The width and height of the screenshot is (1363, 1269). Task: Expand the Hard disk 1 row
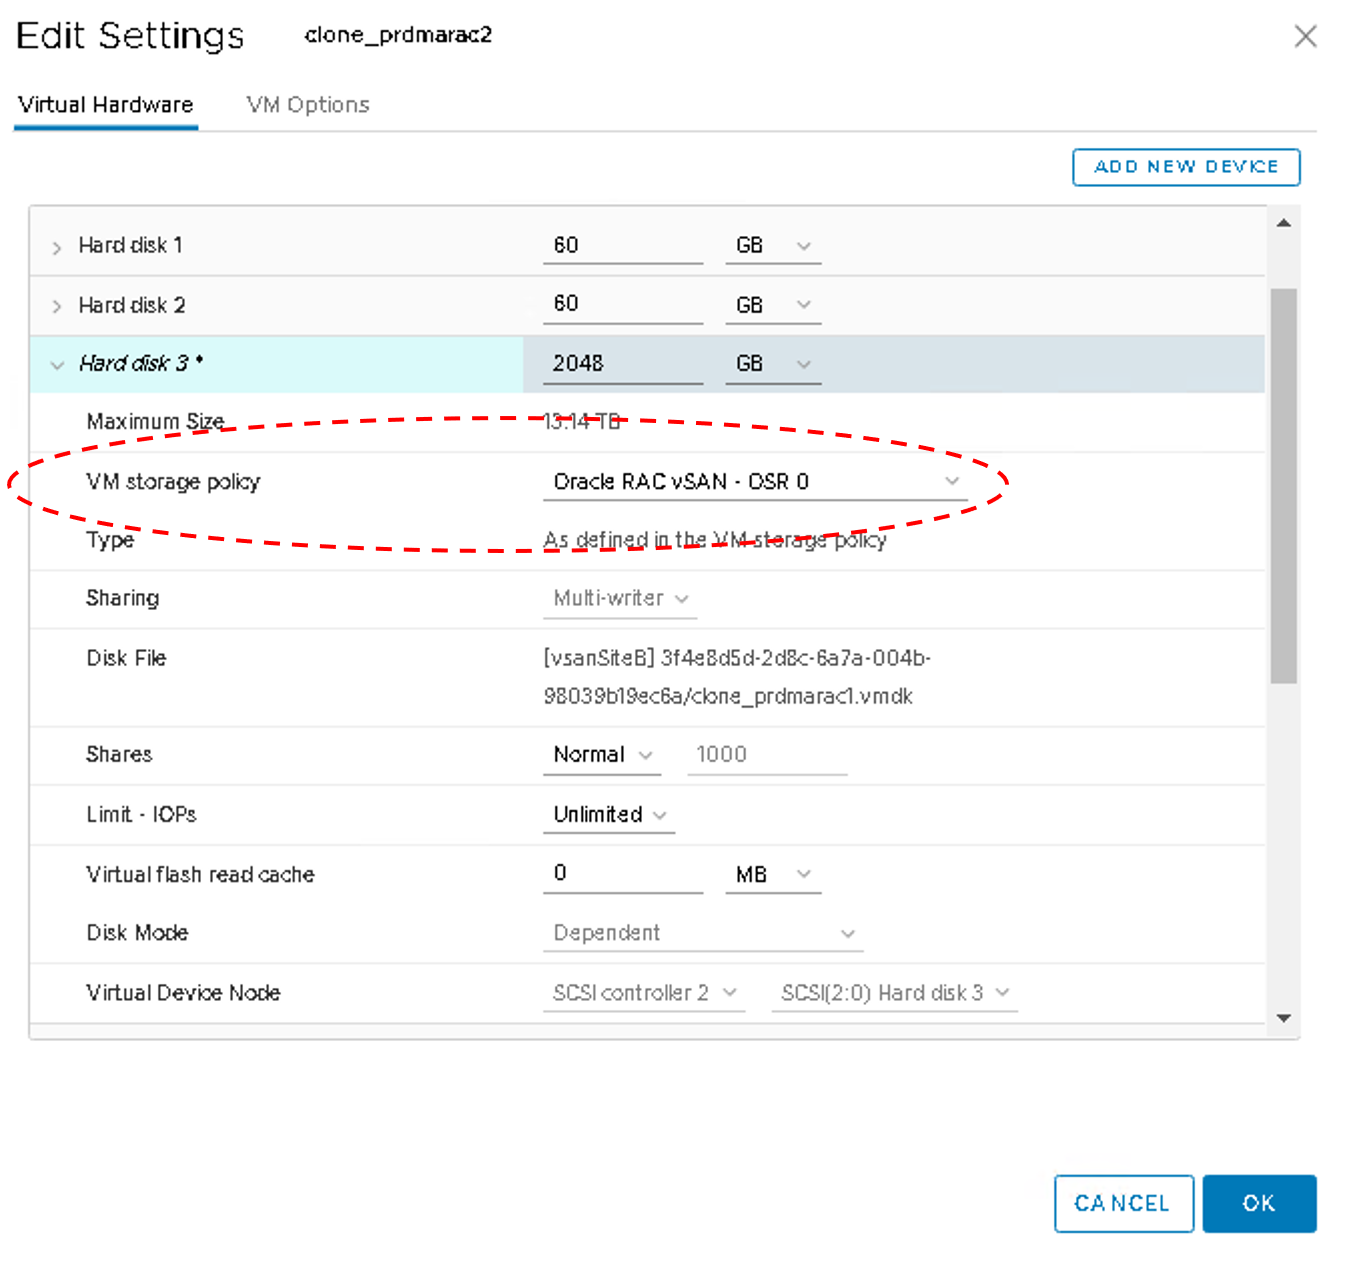57,247
